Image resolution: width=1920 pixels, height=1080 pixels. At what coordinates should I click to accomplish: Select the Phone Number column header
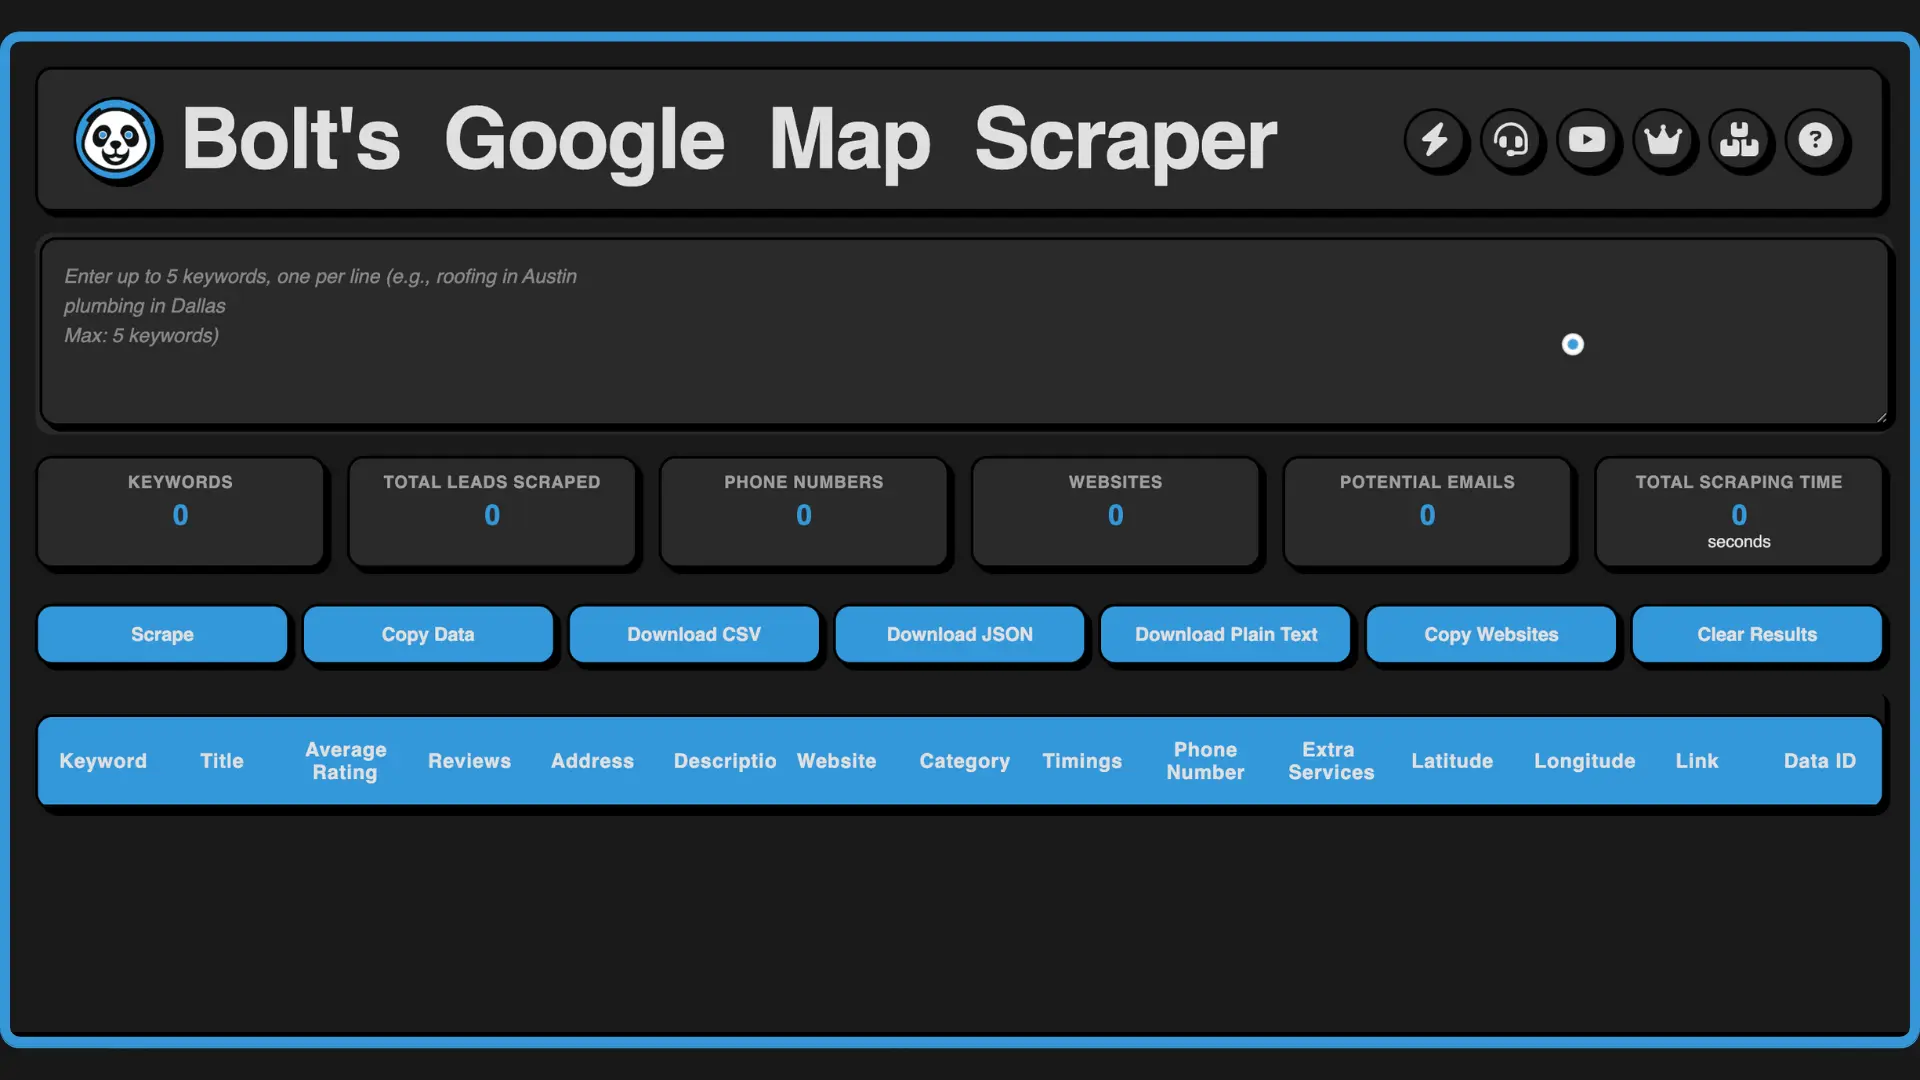tap(1205, 761)
